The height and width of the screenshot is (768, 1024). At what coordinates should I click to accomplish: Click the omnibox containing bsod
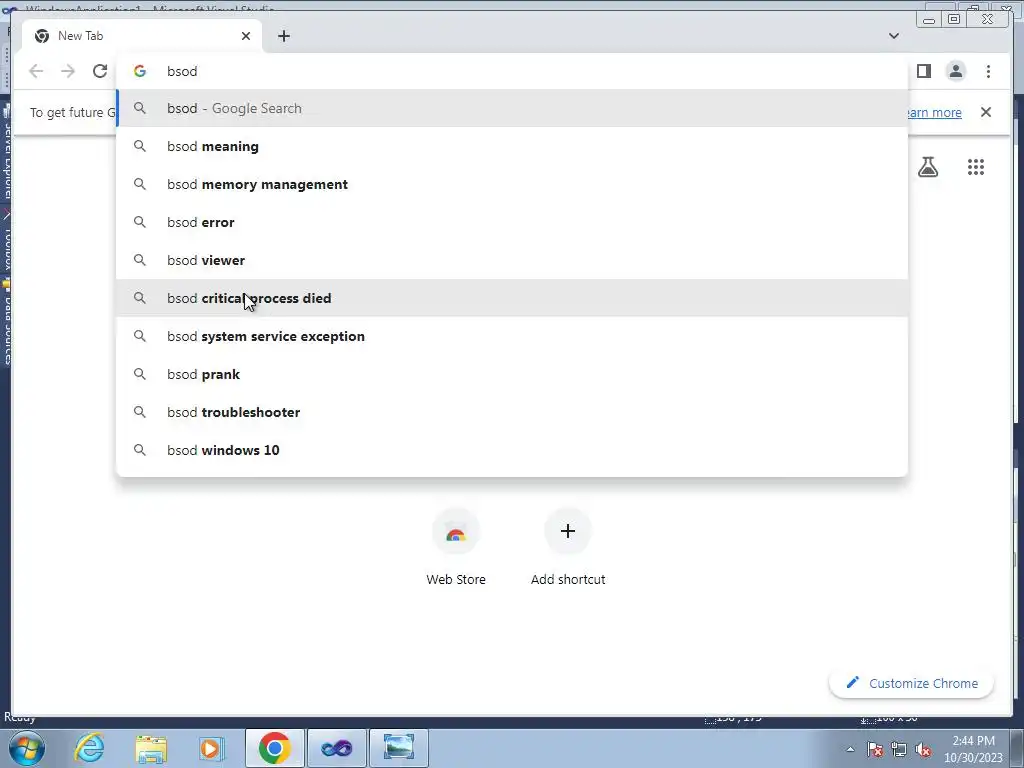[x=512, y=71]
